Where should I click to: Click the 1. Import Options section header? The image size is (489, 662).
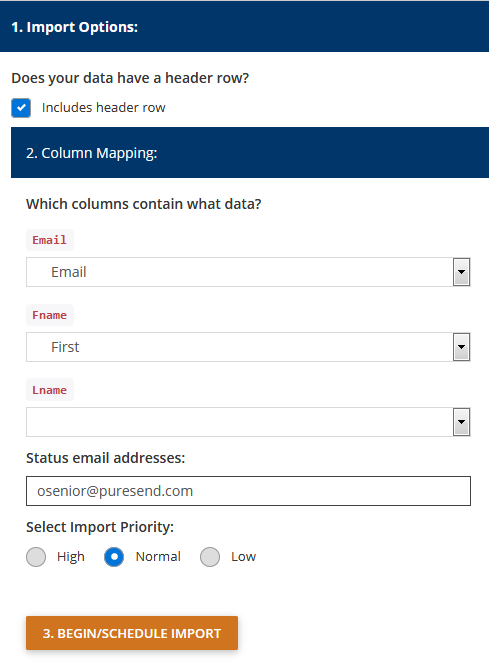pyautogui.click(x=244, y=27)
